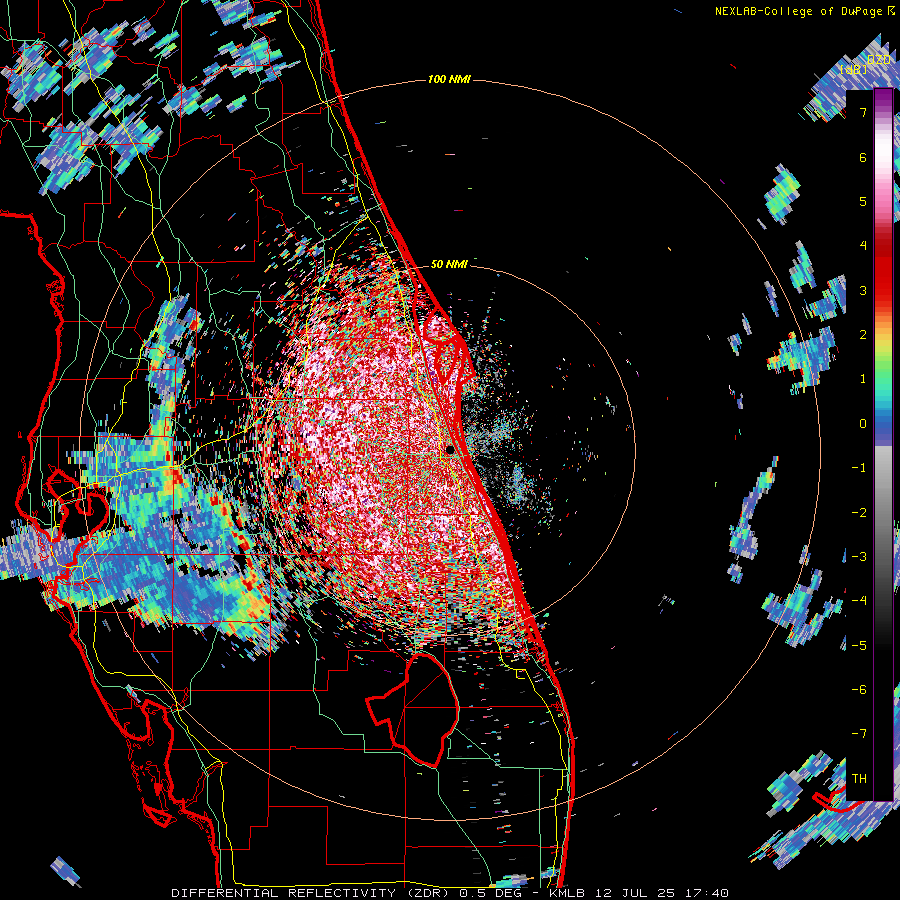The image size is (900, 900).
Task: Click the 6 value on the color scale
Action: (x=863, y=157)
